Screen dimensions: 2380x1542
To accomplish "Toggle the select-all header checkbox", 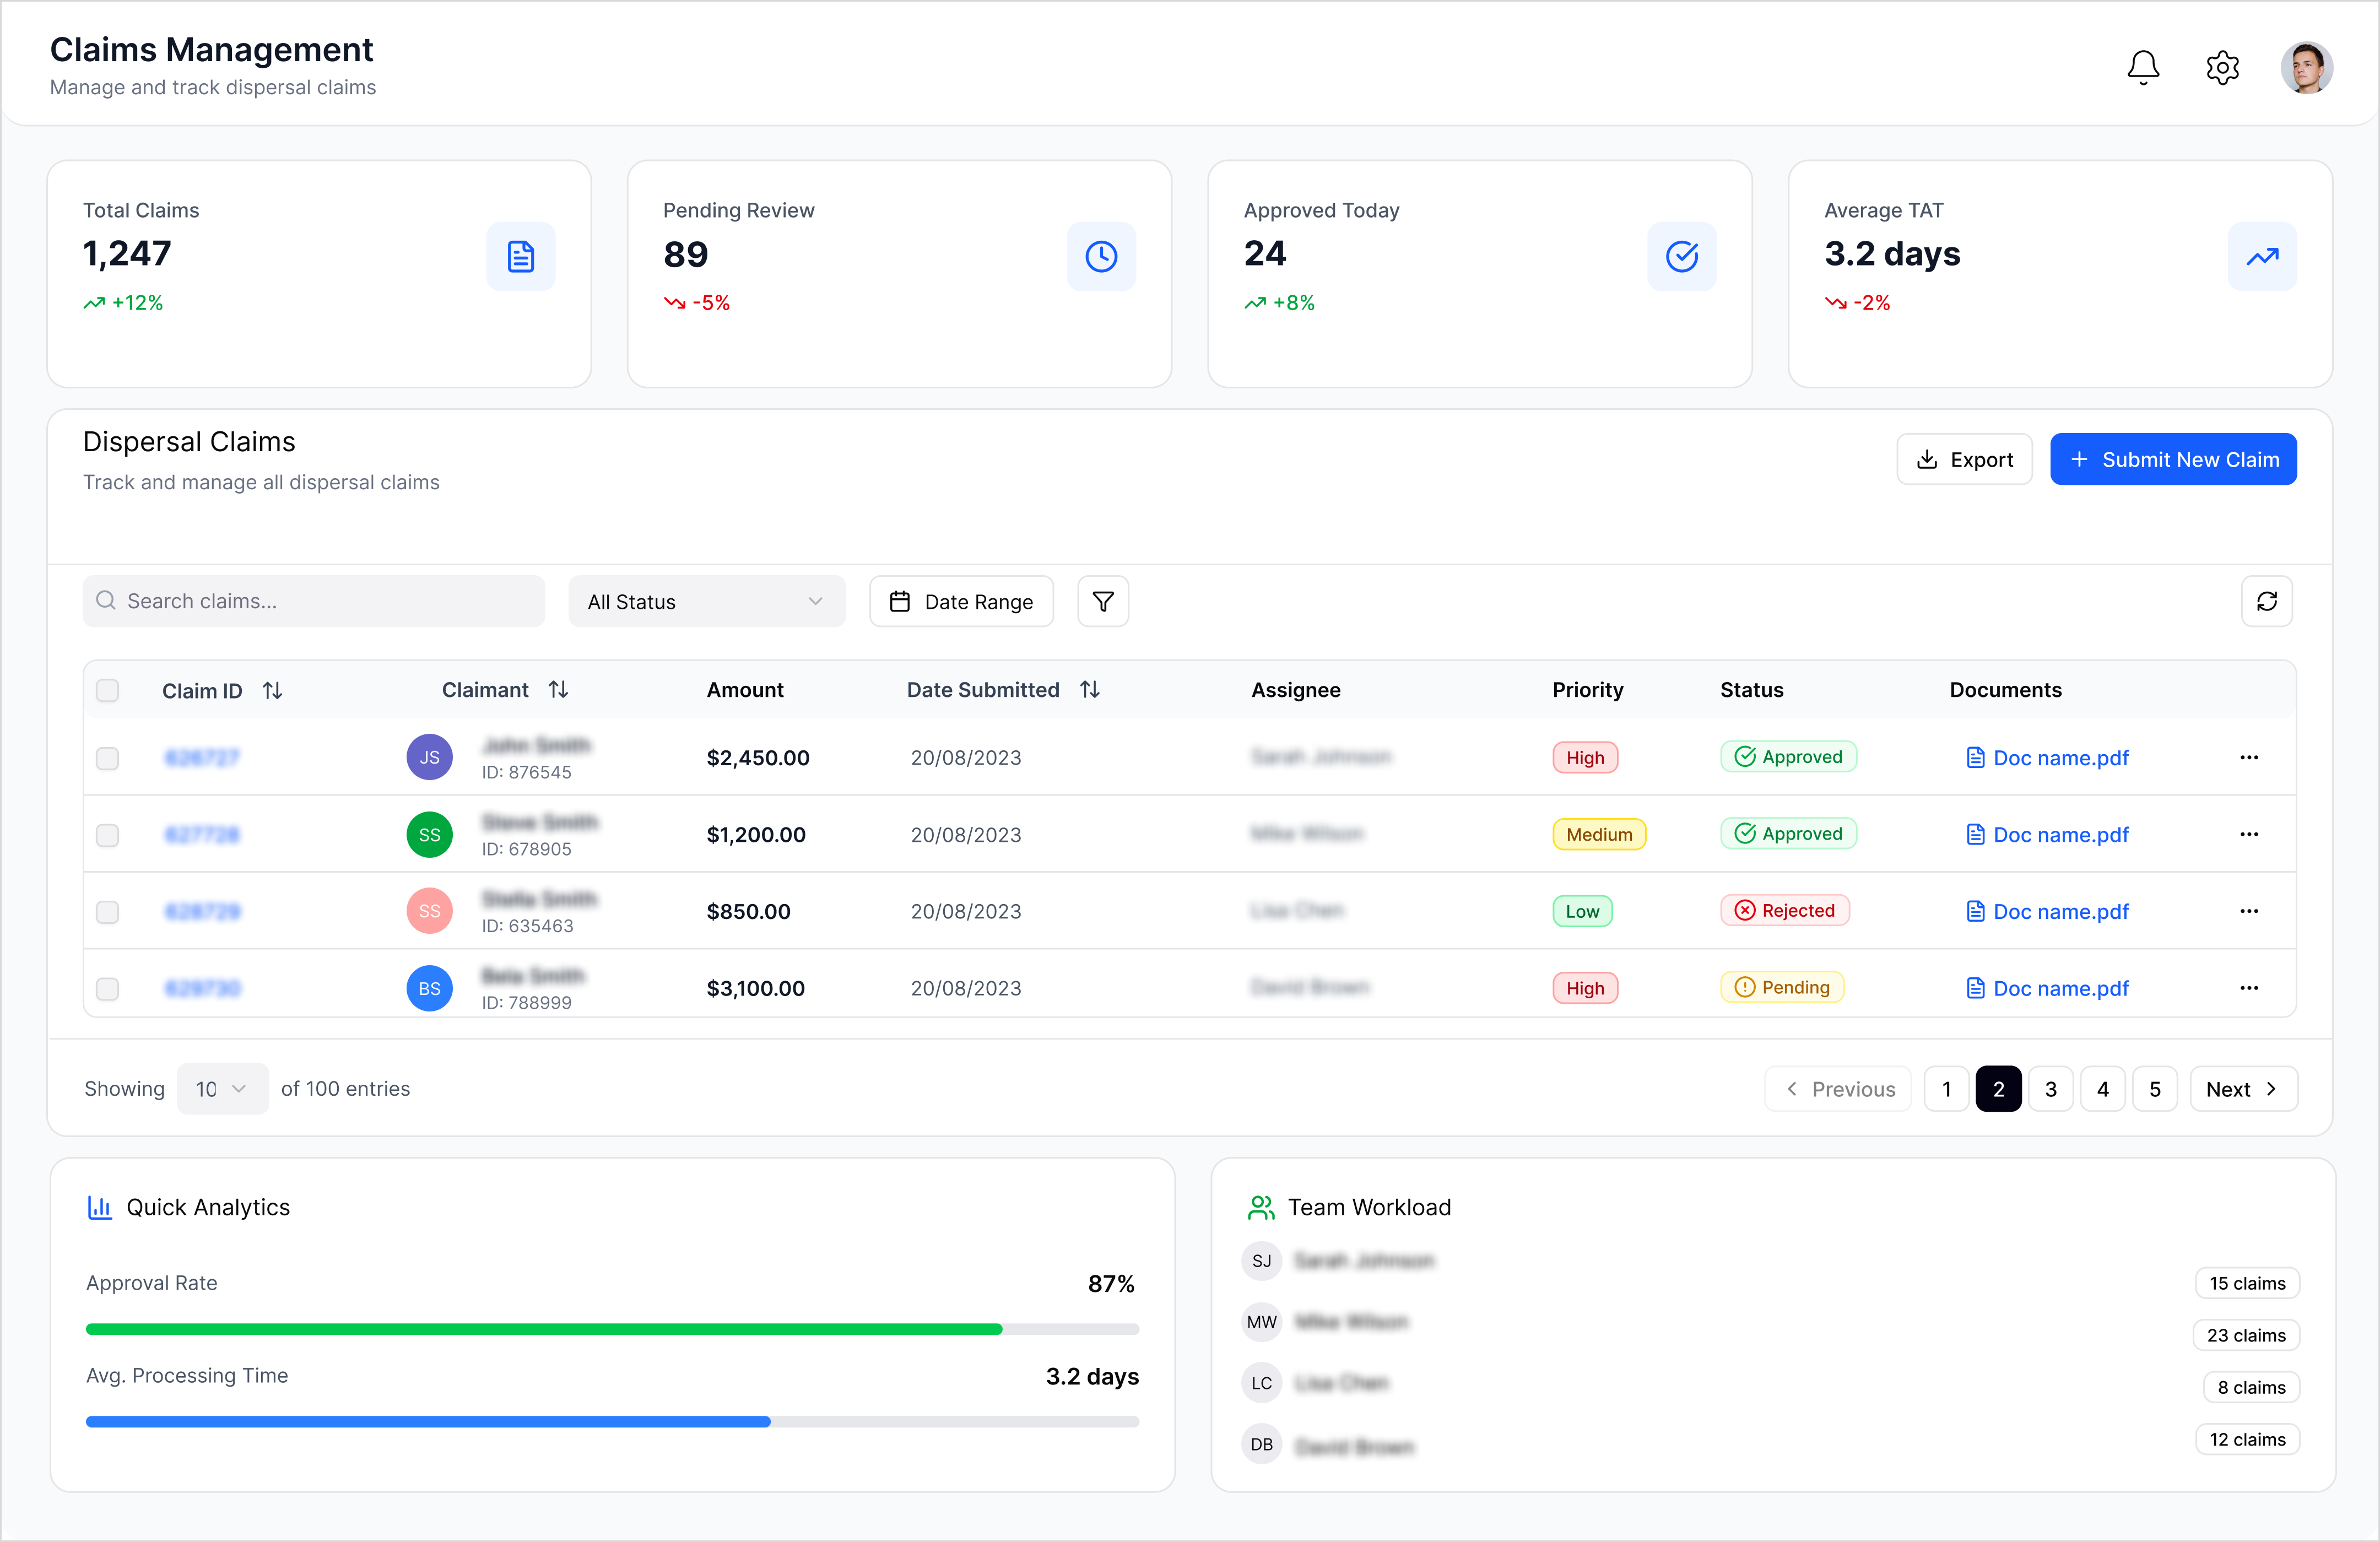I will click(108, 691).
